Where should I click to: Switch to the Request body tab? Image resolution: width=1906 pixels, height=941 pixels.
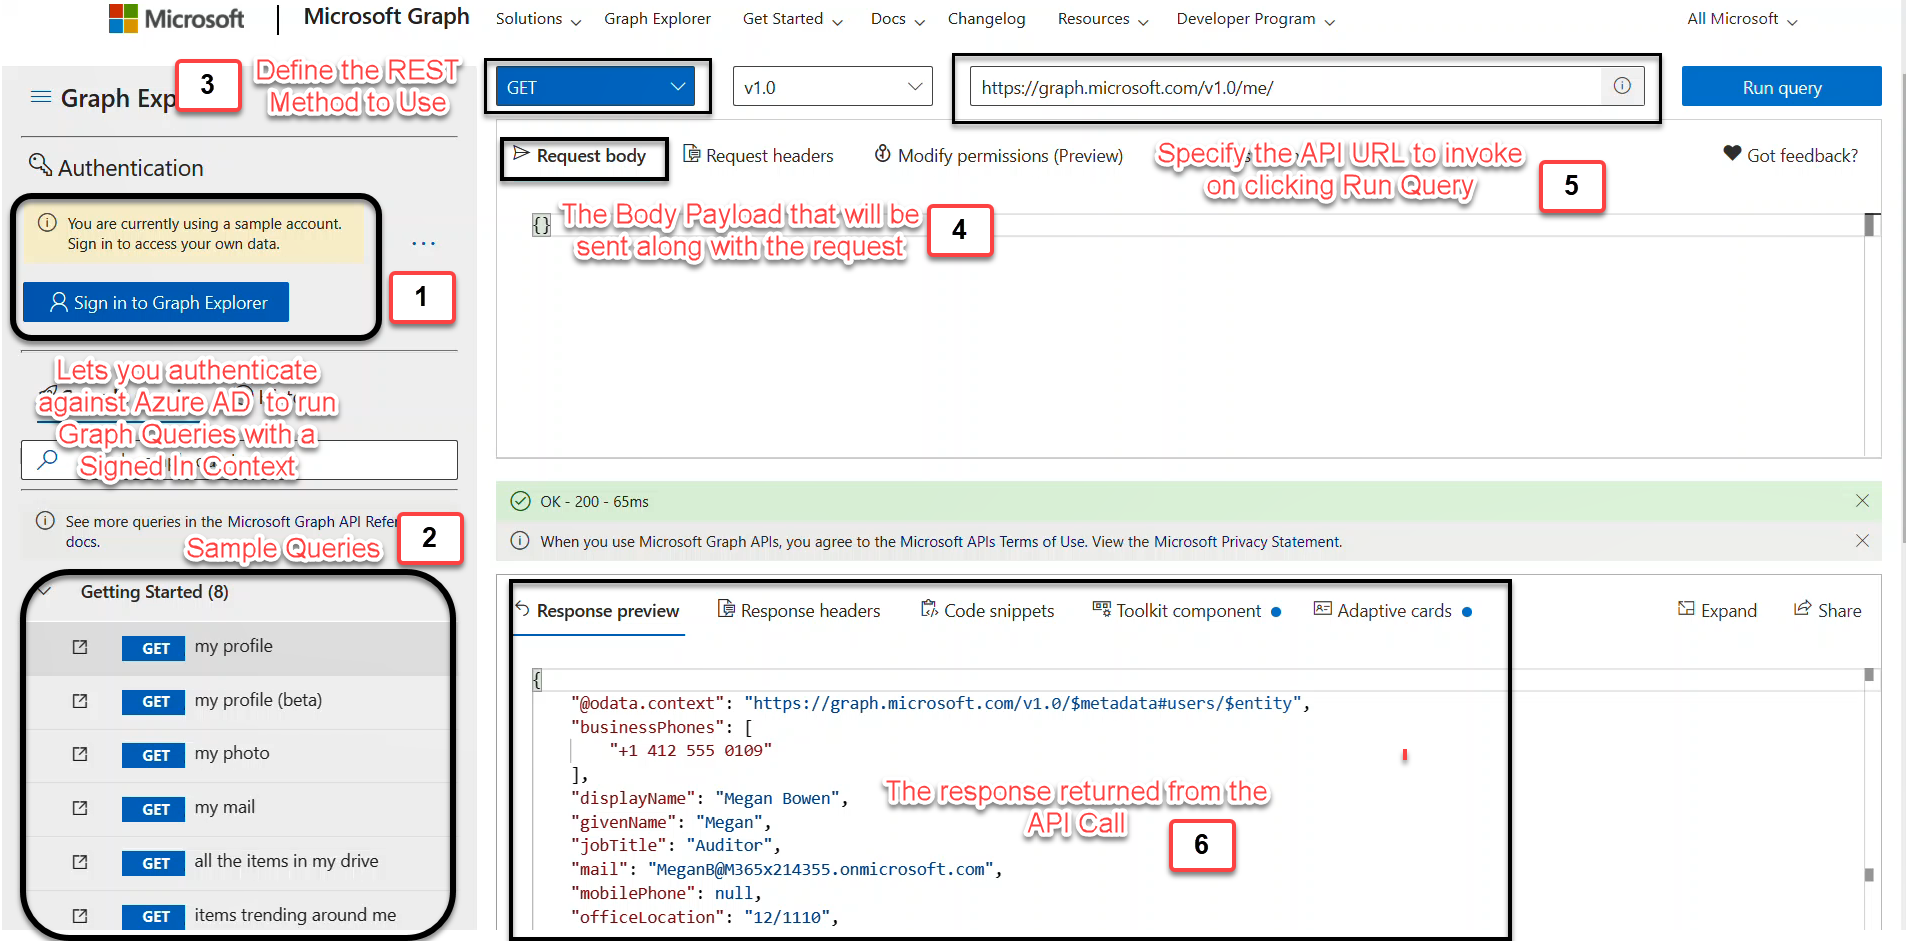[580, 155]
